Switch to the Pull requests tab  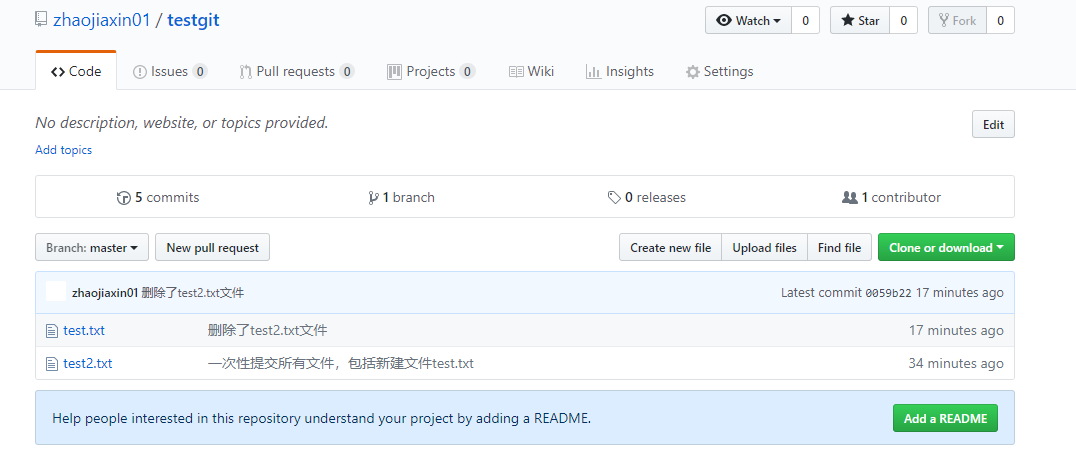coord(296,71)
